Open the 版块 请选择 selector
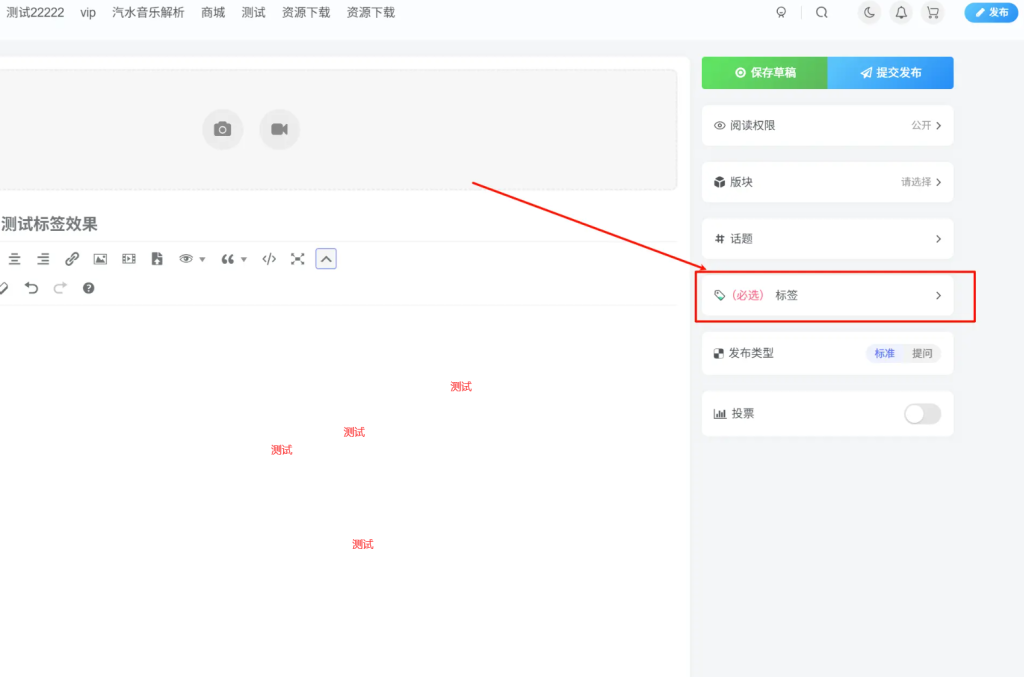This screenshot has width=1024, height=677. click(827, 182)
